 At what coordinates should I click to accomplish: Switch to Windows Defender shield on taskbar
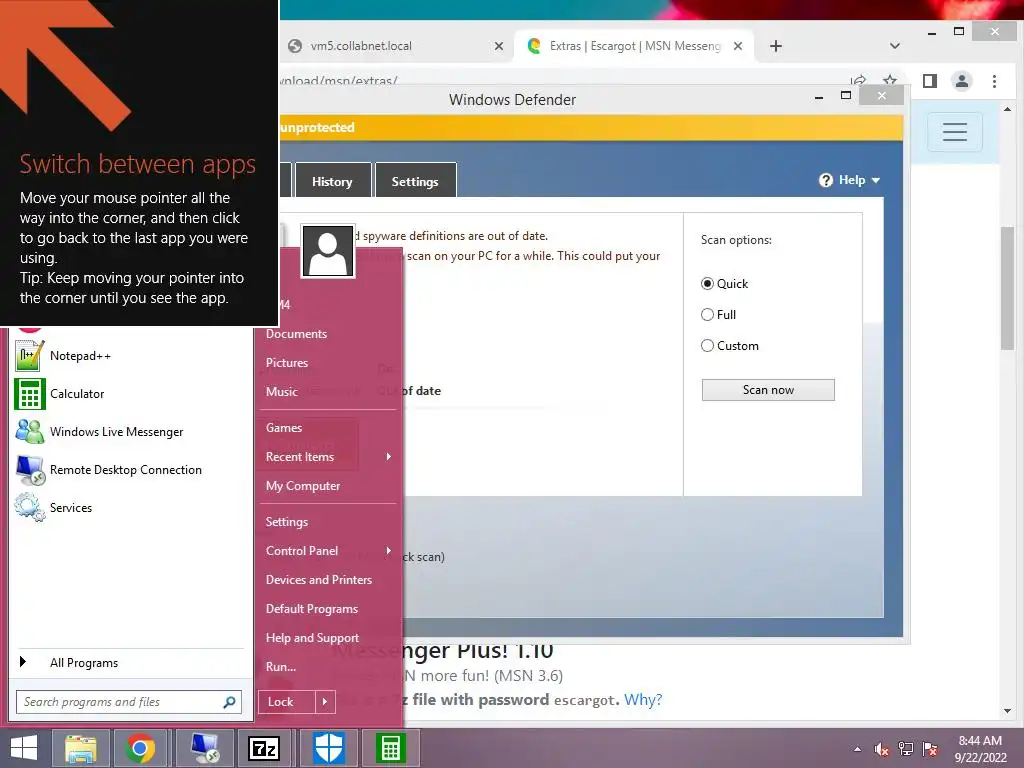coord(328,748)
